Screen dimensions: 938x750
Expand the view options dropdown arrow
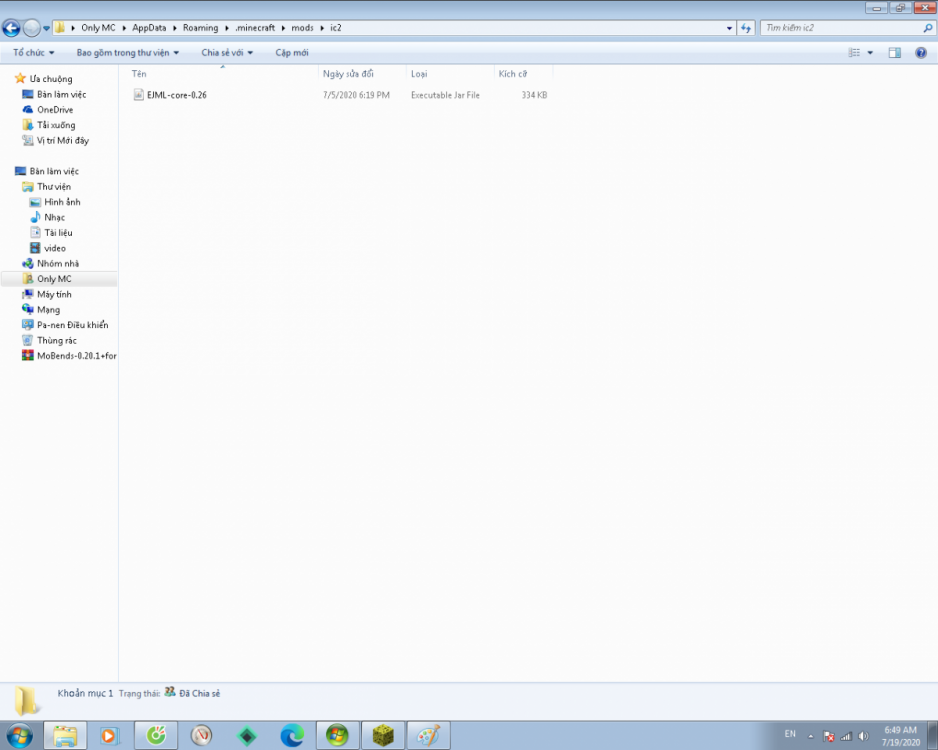point(870,53)
